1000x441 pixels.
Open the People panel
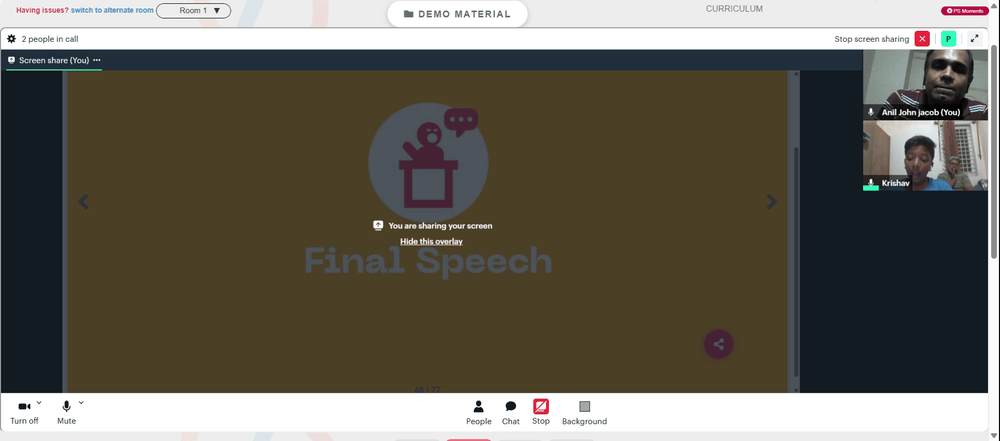tap(478, 412)
